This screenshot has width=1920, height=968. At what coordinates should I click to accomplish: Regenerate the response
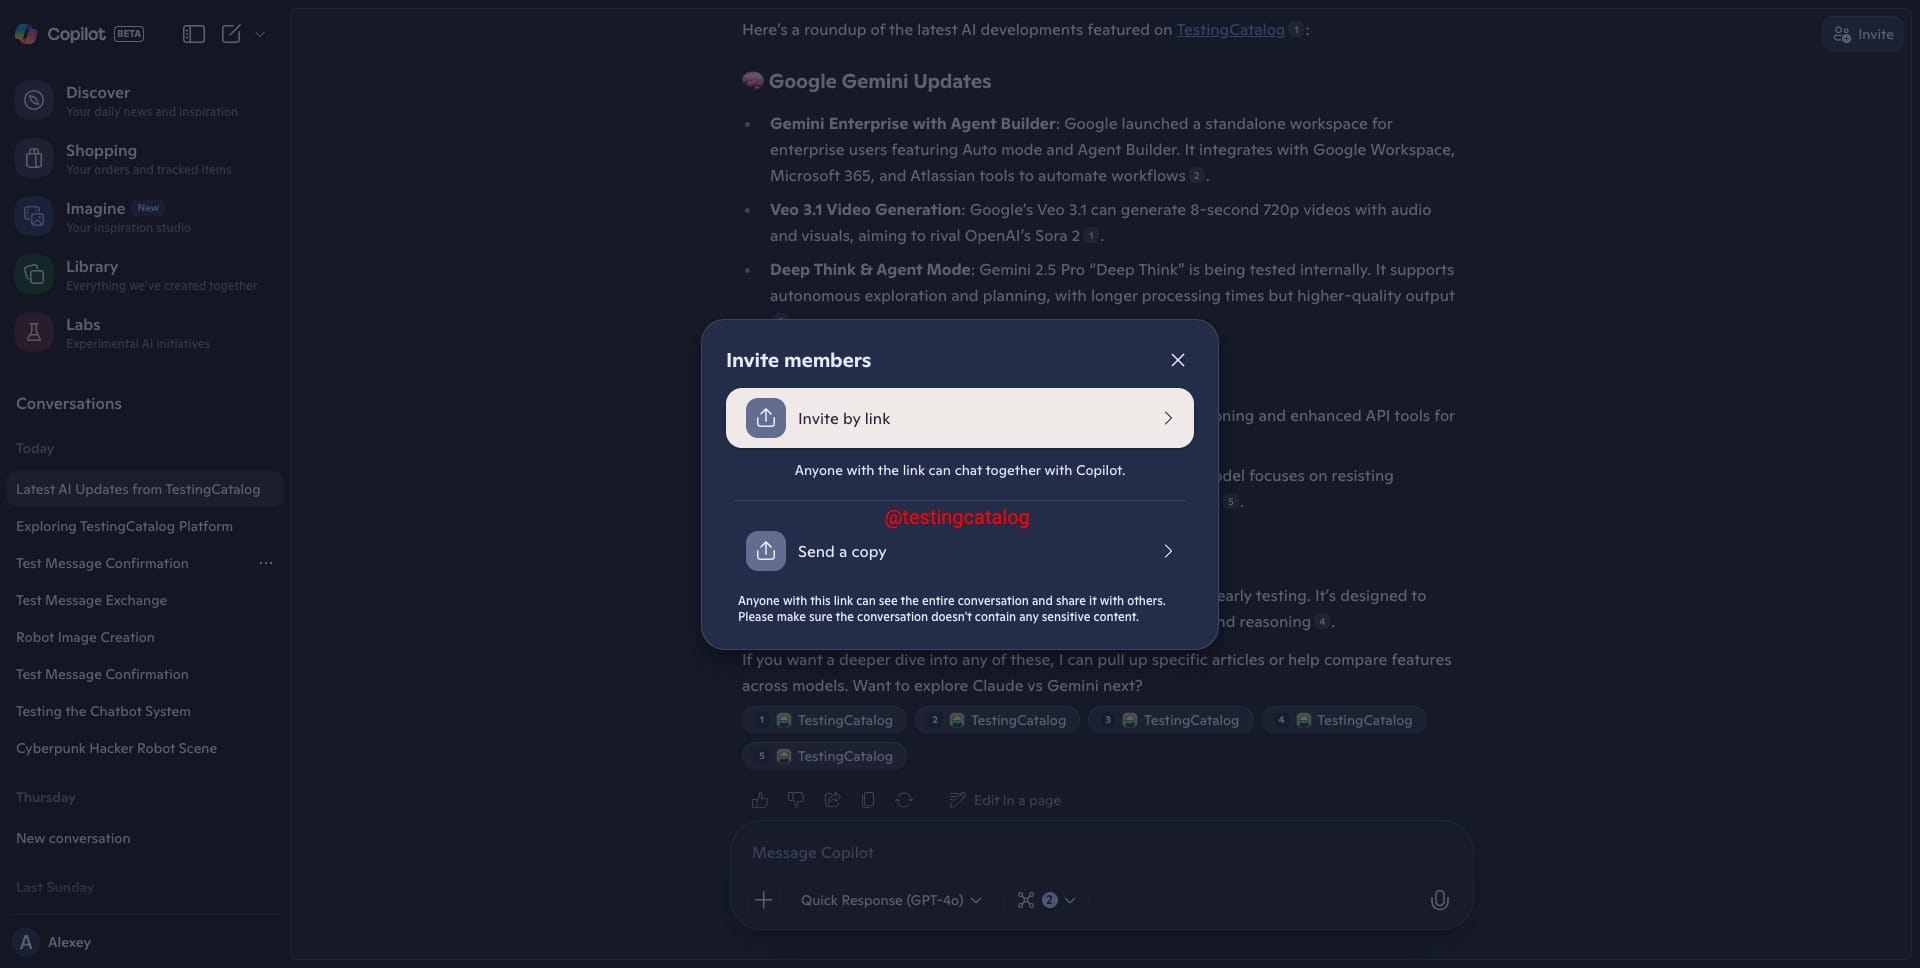coord(904,800)
